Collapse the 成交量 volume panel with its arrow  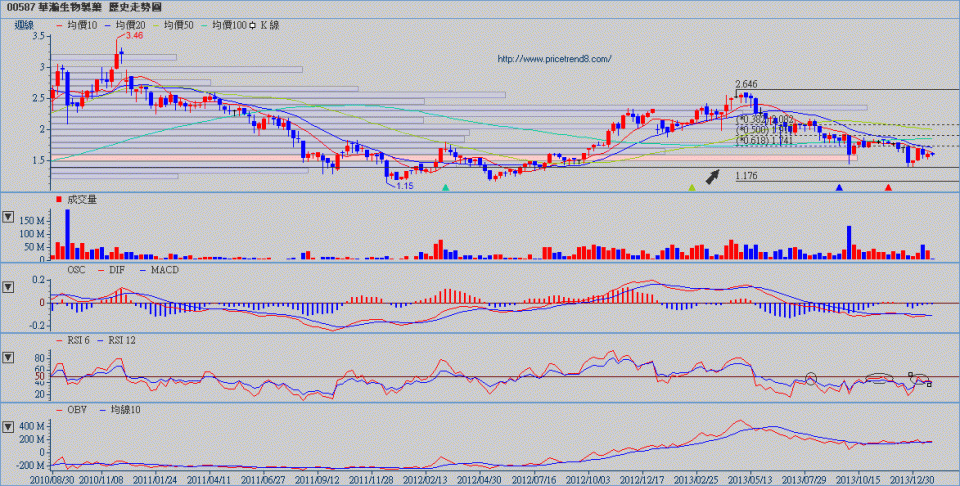click(x=9, y=217)
